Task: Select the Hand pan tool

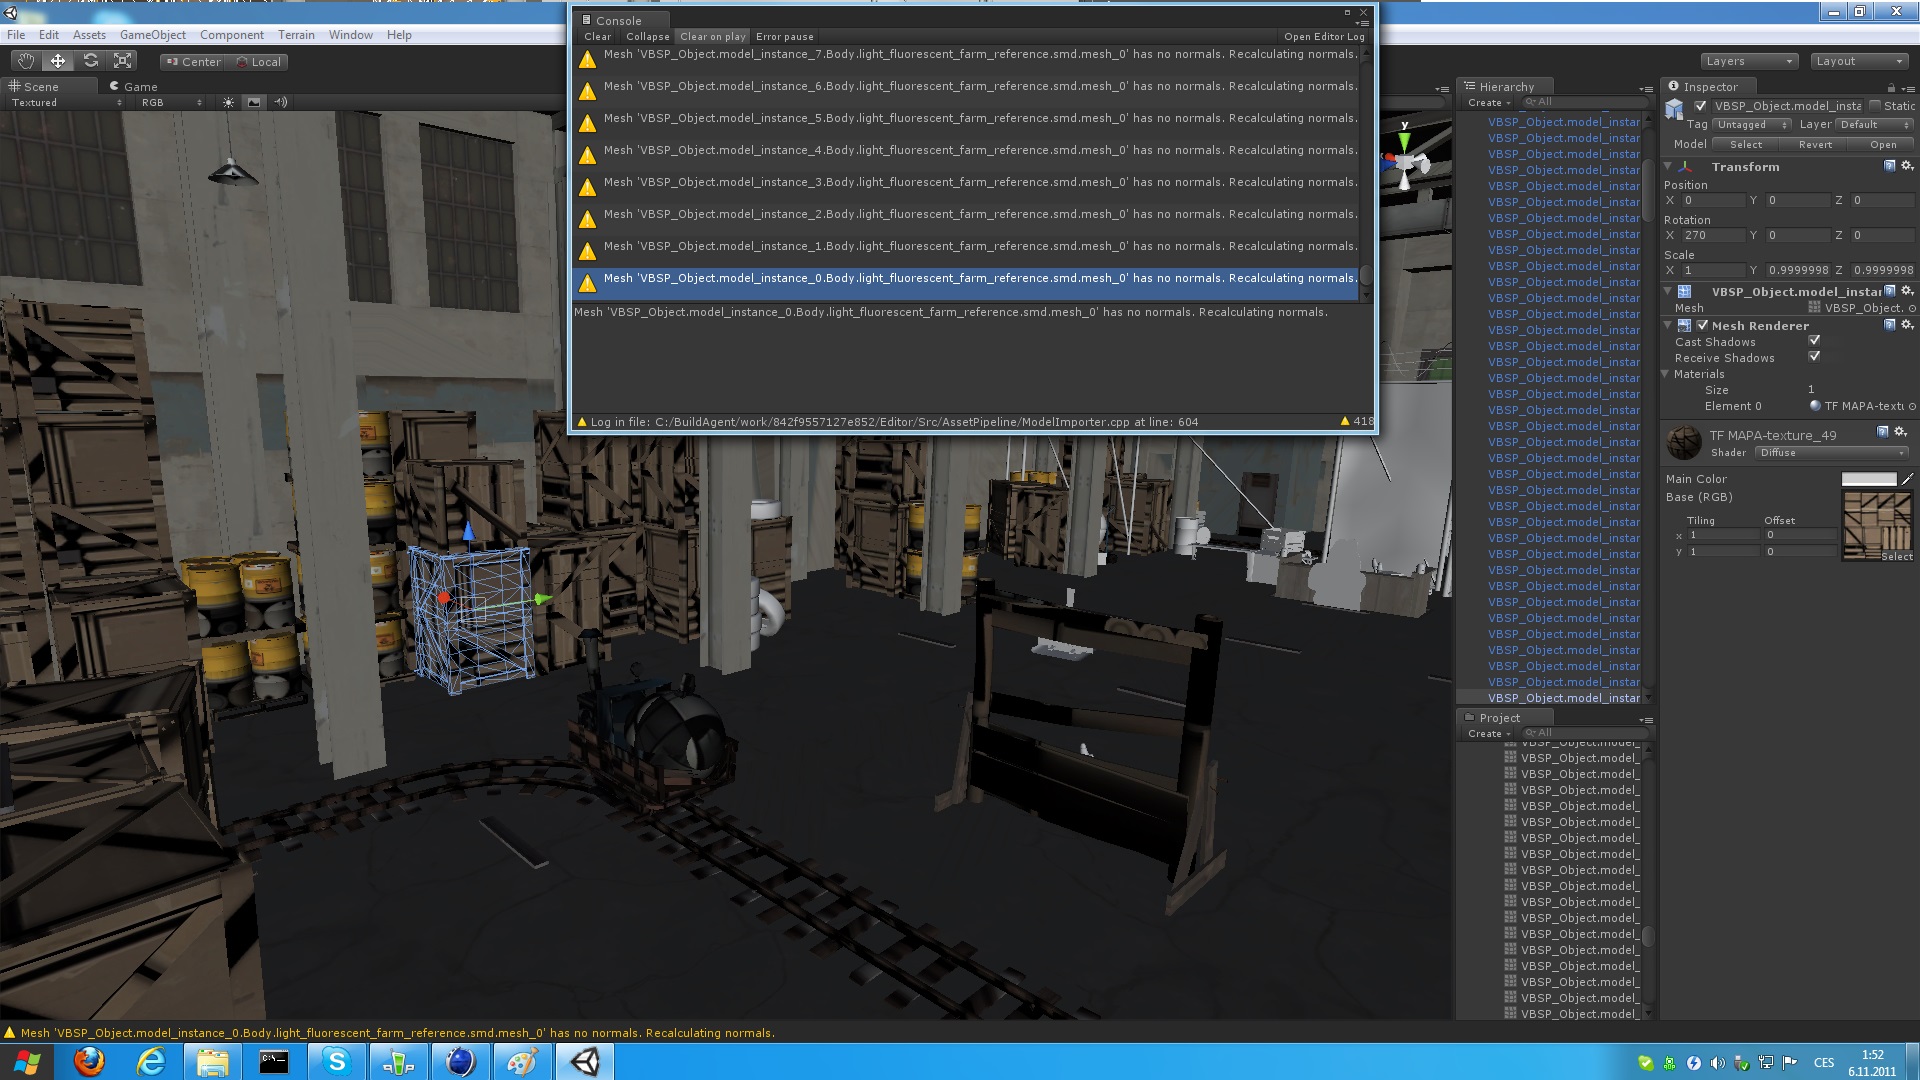Action: [x=26, y=61]
